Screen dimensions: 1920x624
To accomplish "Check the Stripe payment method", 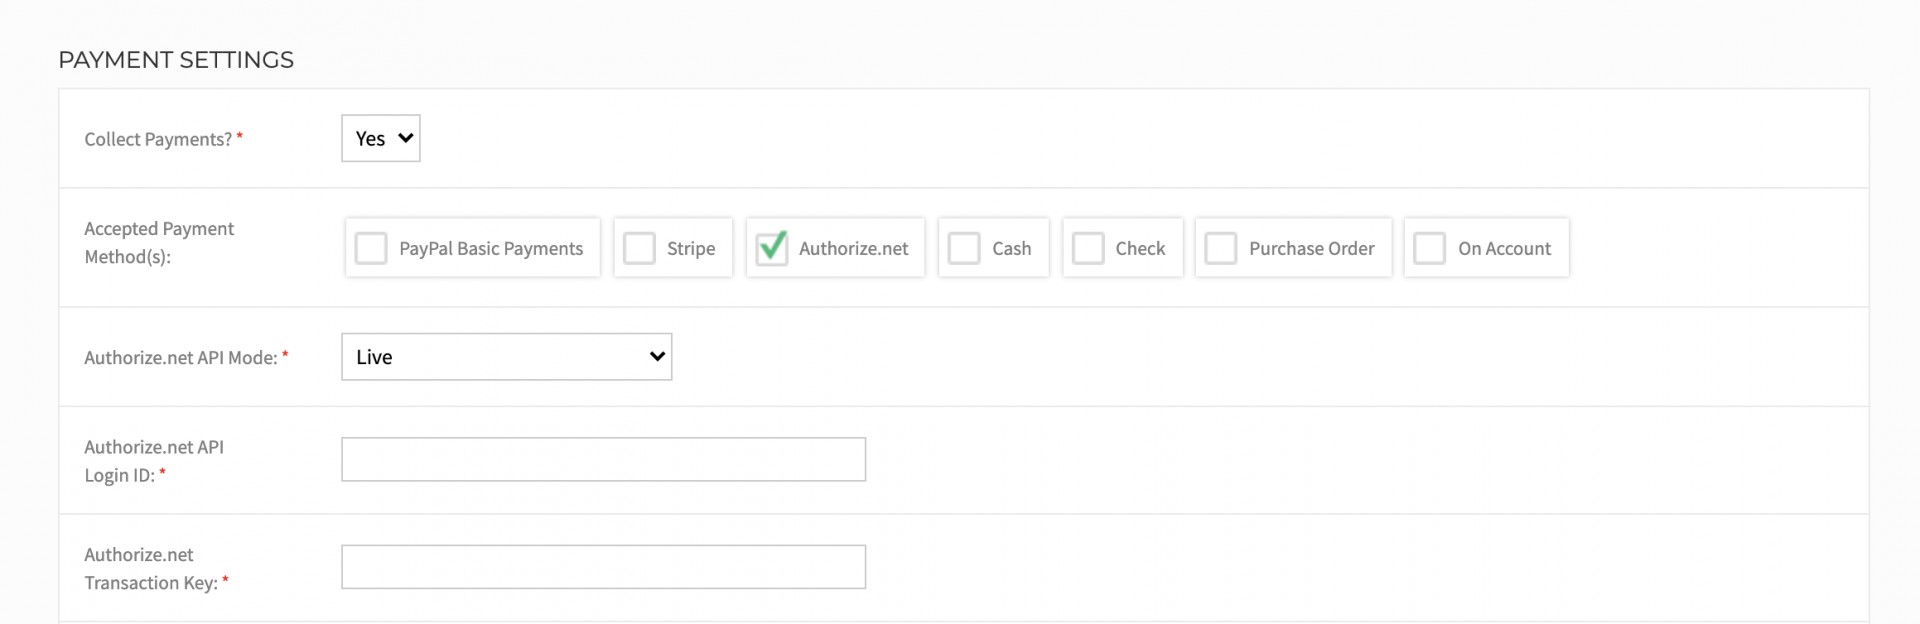I will coord(639,247).
